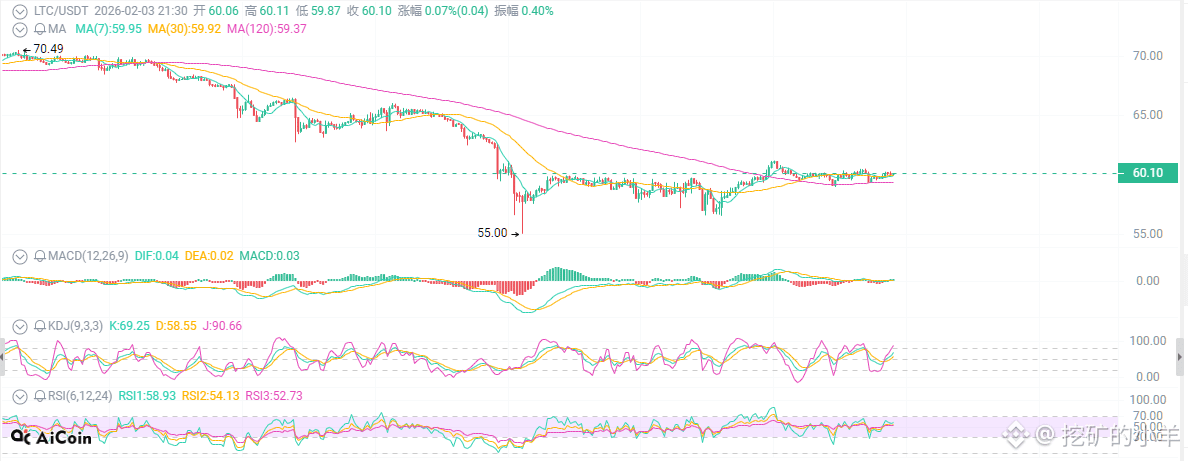Click the alert bell beside MACD(12,26,9)
The image size is (1188, 461).
point(39,256)
